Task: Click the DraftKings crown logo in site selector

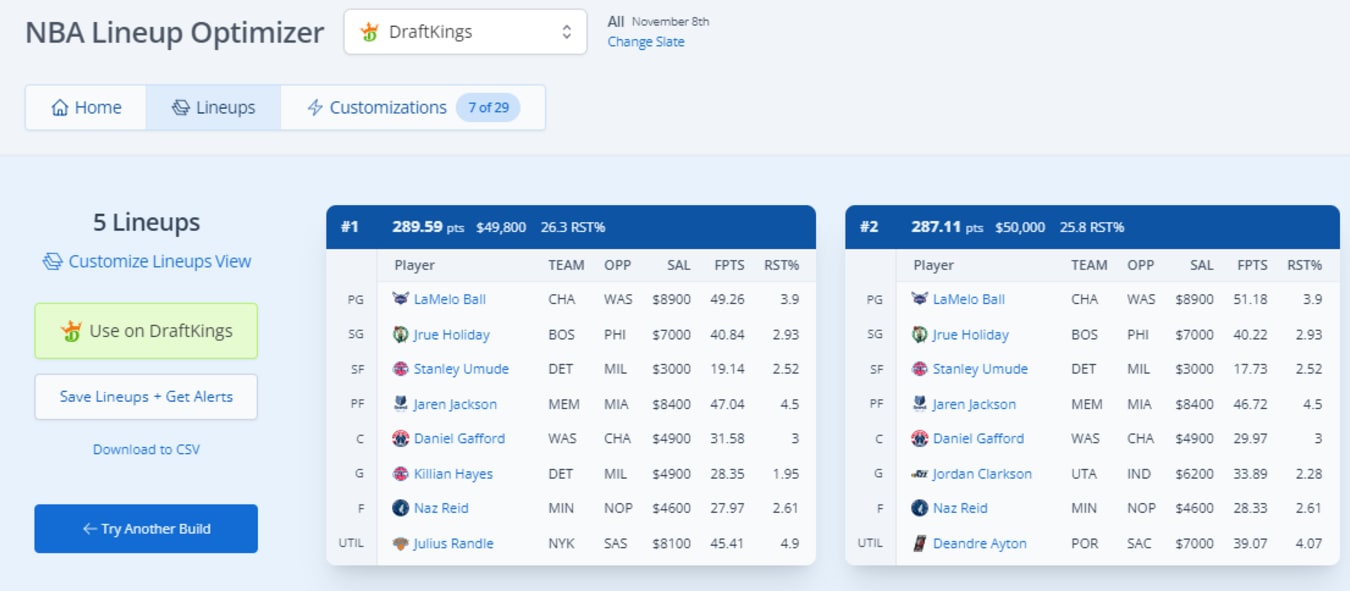Action: click(x=370, y=32)
